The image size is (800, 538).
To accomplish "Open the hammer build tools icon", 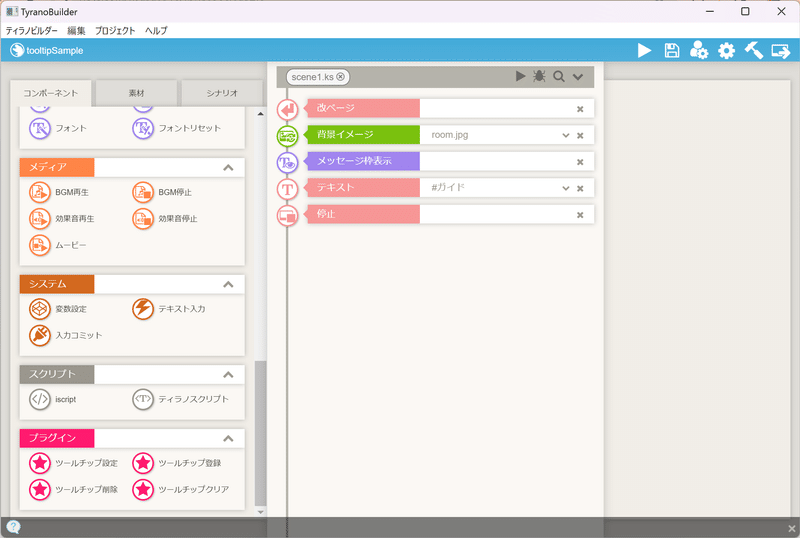I will [754, 51].
